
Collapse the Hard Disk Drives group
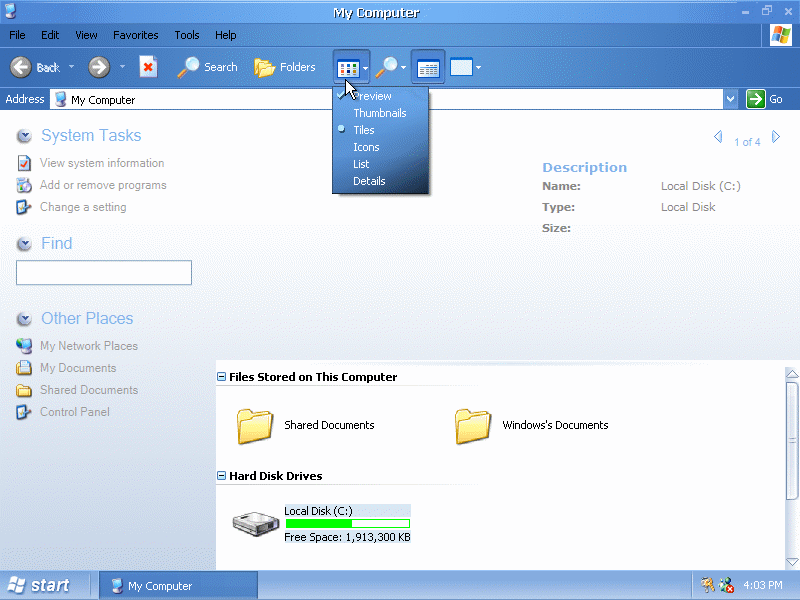point(221,476)
